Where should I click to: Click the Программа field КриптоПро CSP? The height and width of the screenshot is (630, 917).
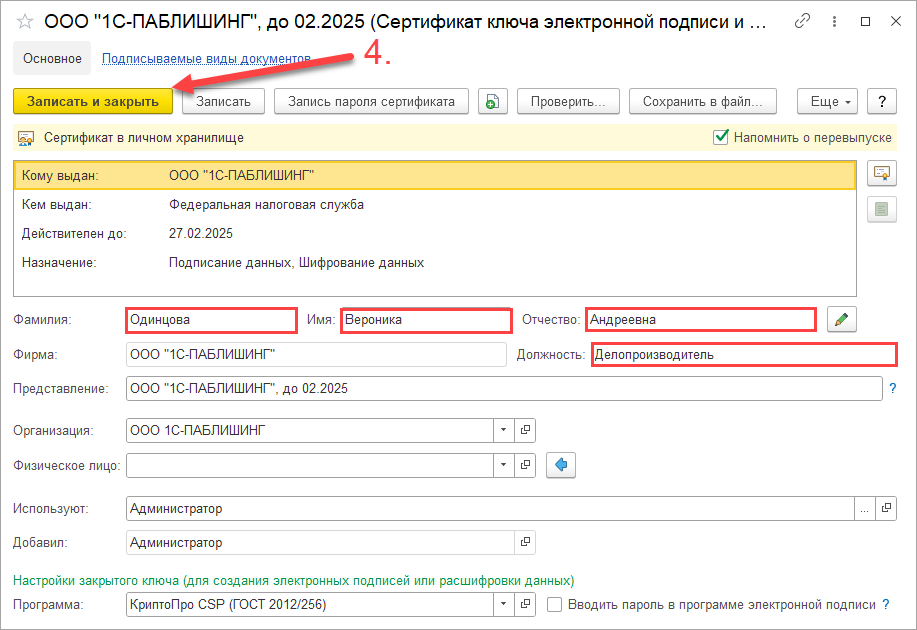pos(310,604)
